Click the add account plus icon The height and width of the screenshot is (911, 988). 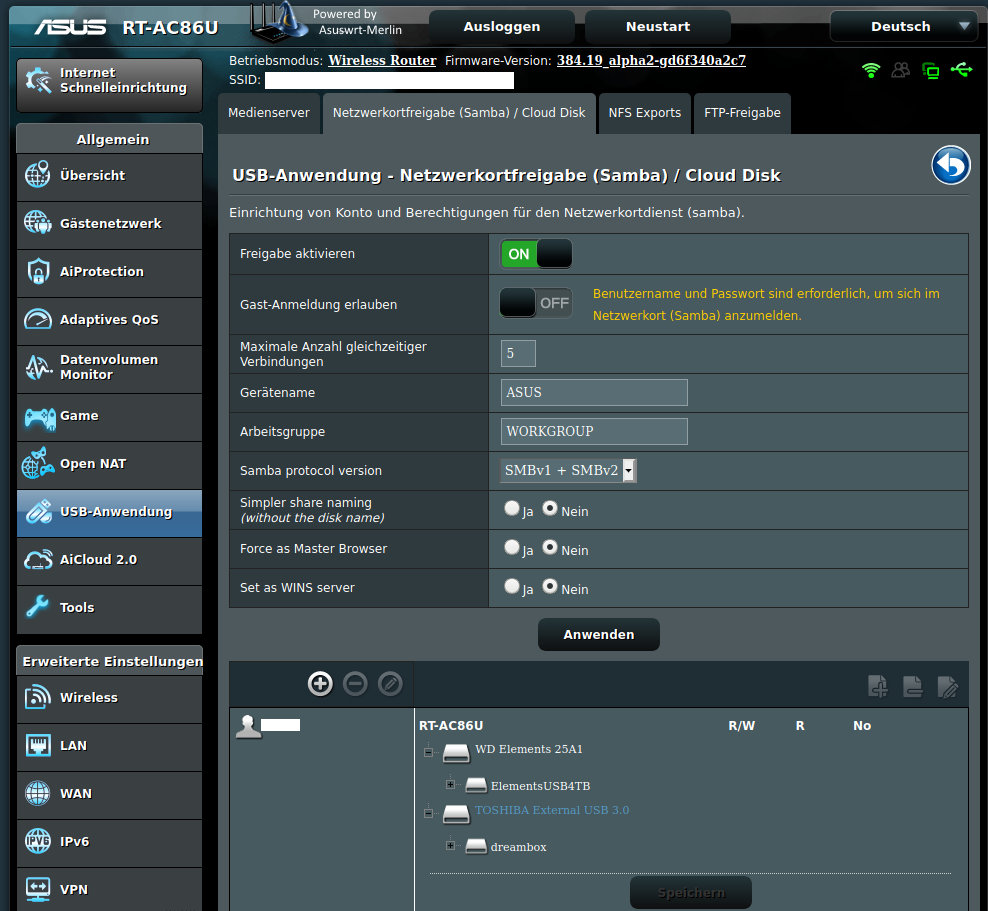pyautogui.click(x=320, y=684)
